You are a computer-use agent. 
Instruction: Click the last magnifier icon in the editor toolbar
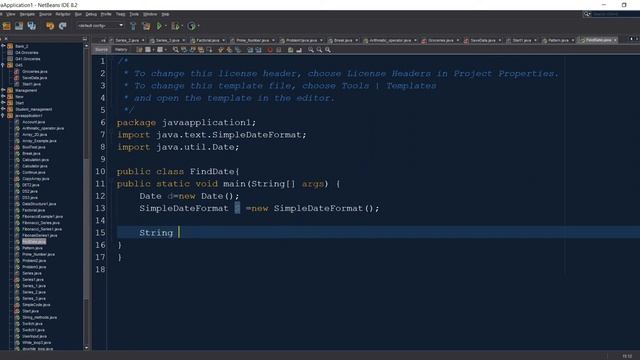pyautogui.click(x=328, y=50)
